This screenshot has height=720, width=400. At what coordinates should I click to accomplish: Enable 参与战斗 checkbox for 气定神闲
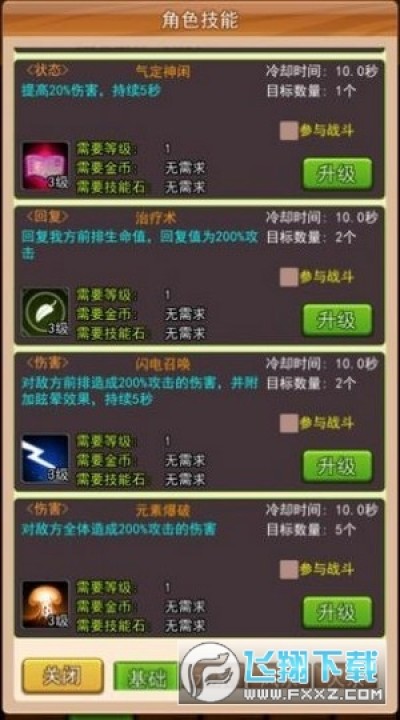[289, 131]
